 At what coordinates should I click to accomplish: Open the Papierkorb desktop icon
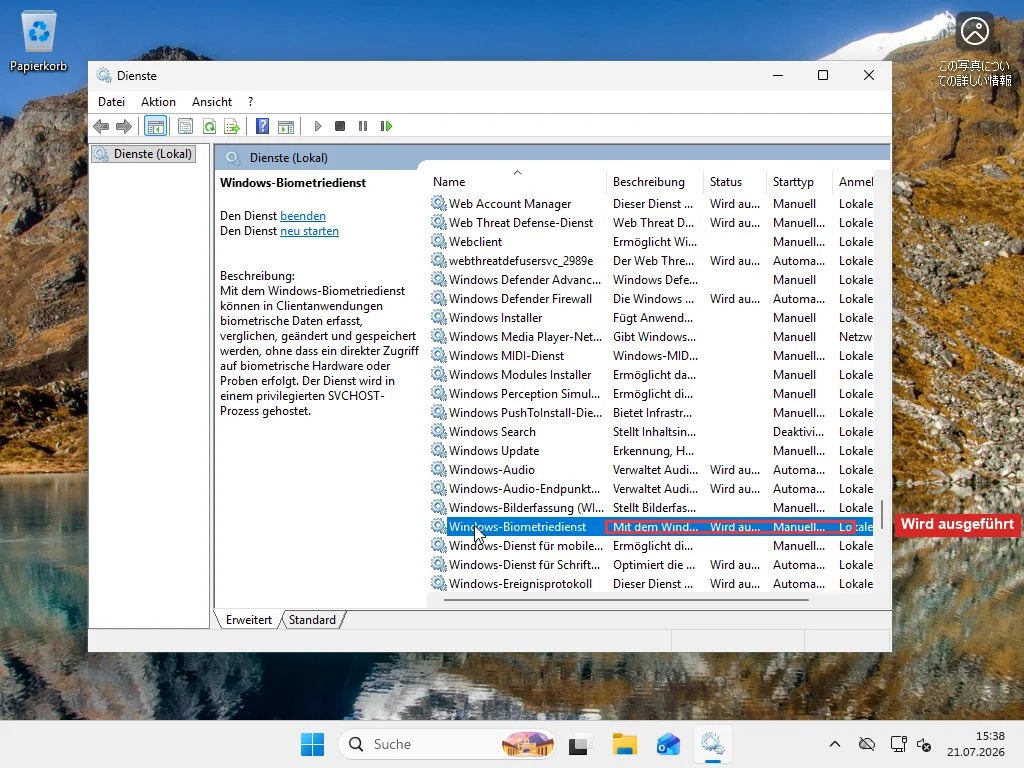[39, 42]
